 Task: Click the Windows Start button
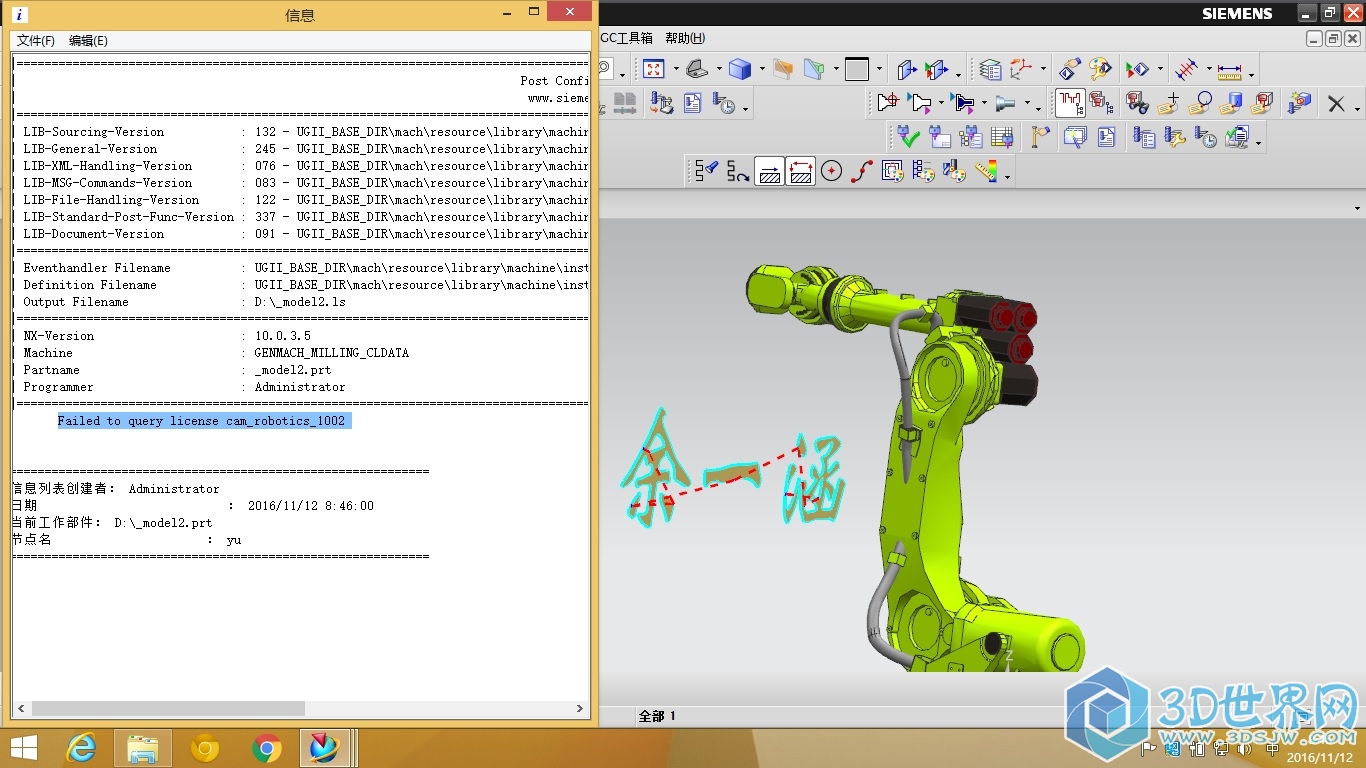pos(24,748)
